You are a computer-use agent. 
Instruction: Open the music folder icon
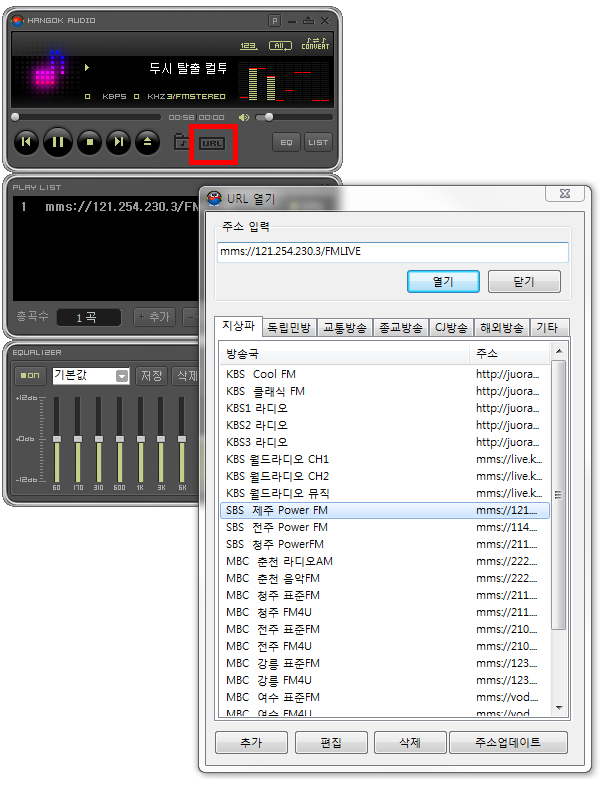181,142
